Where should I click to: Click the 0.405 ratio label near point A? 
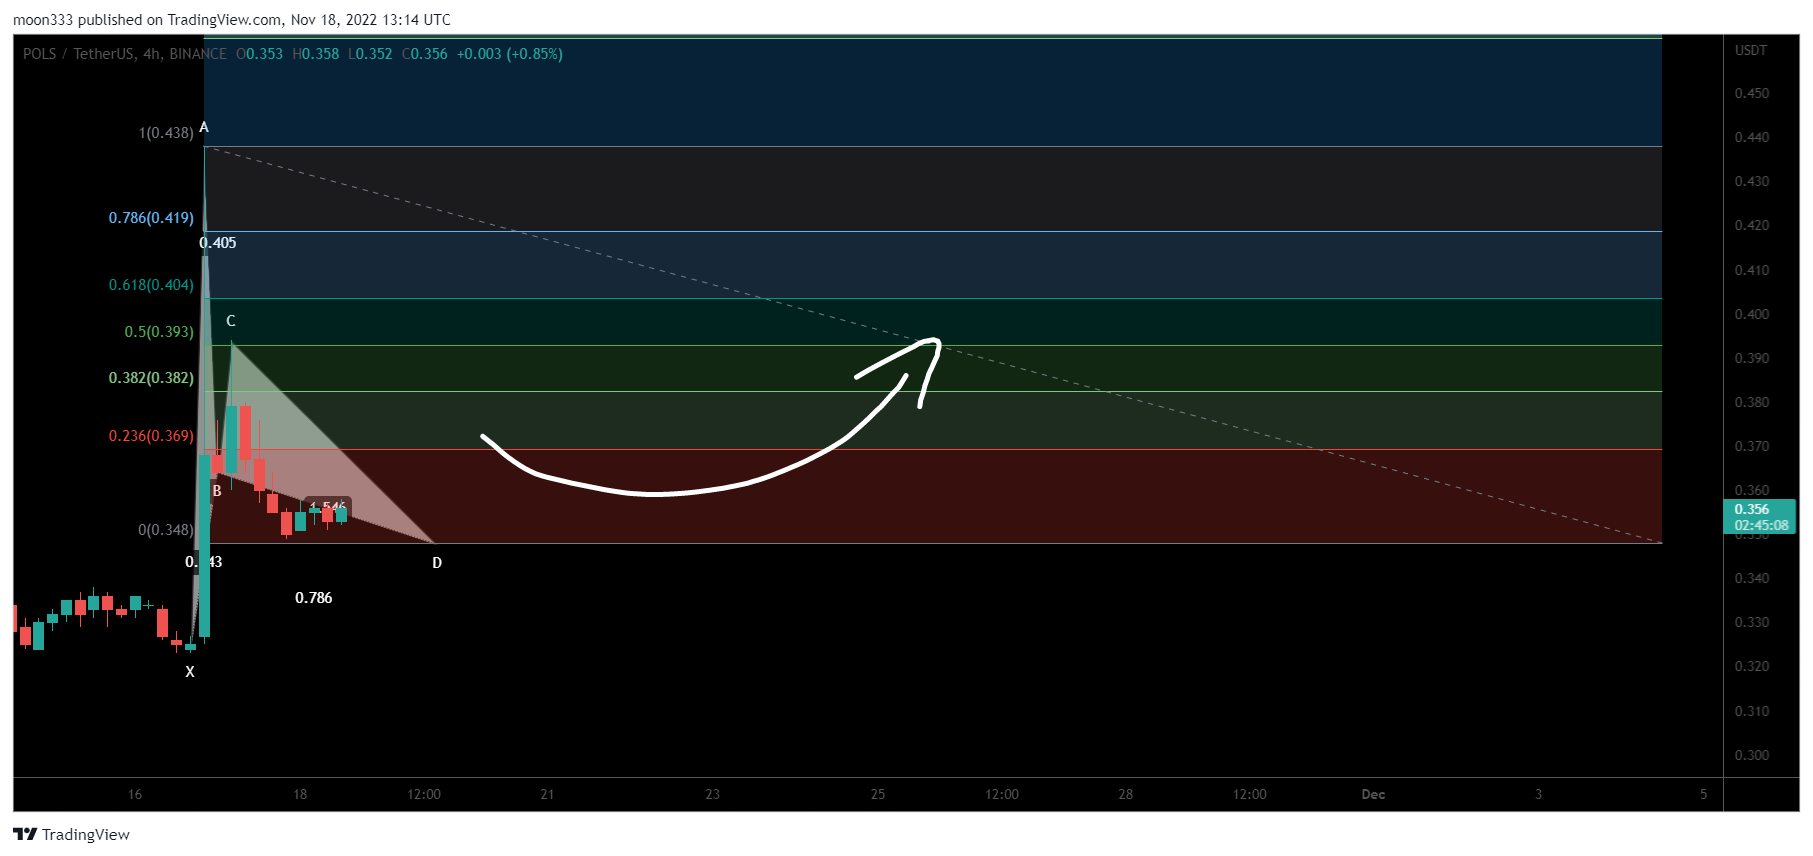point(218,243)
